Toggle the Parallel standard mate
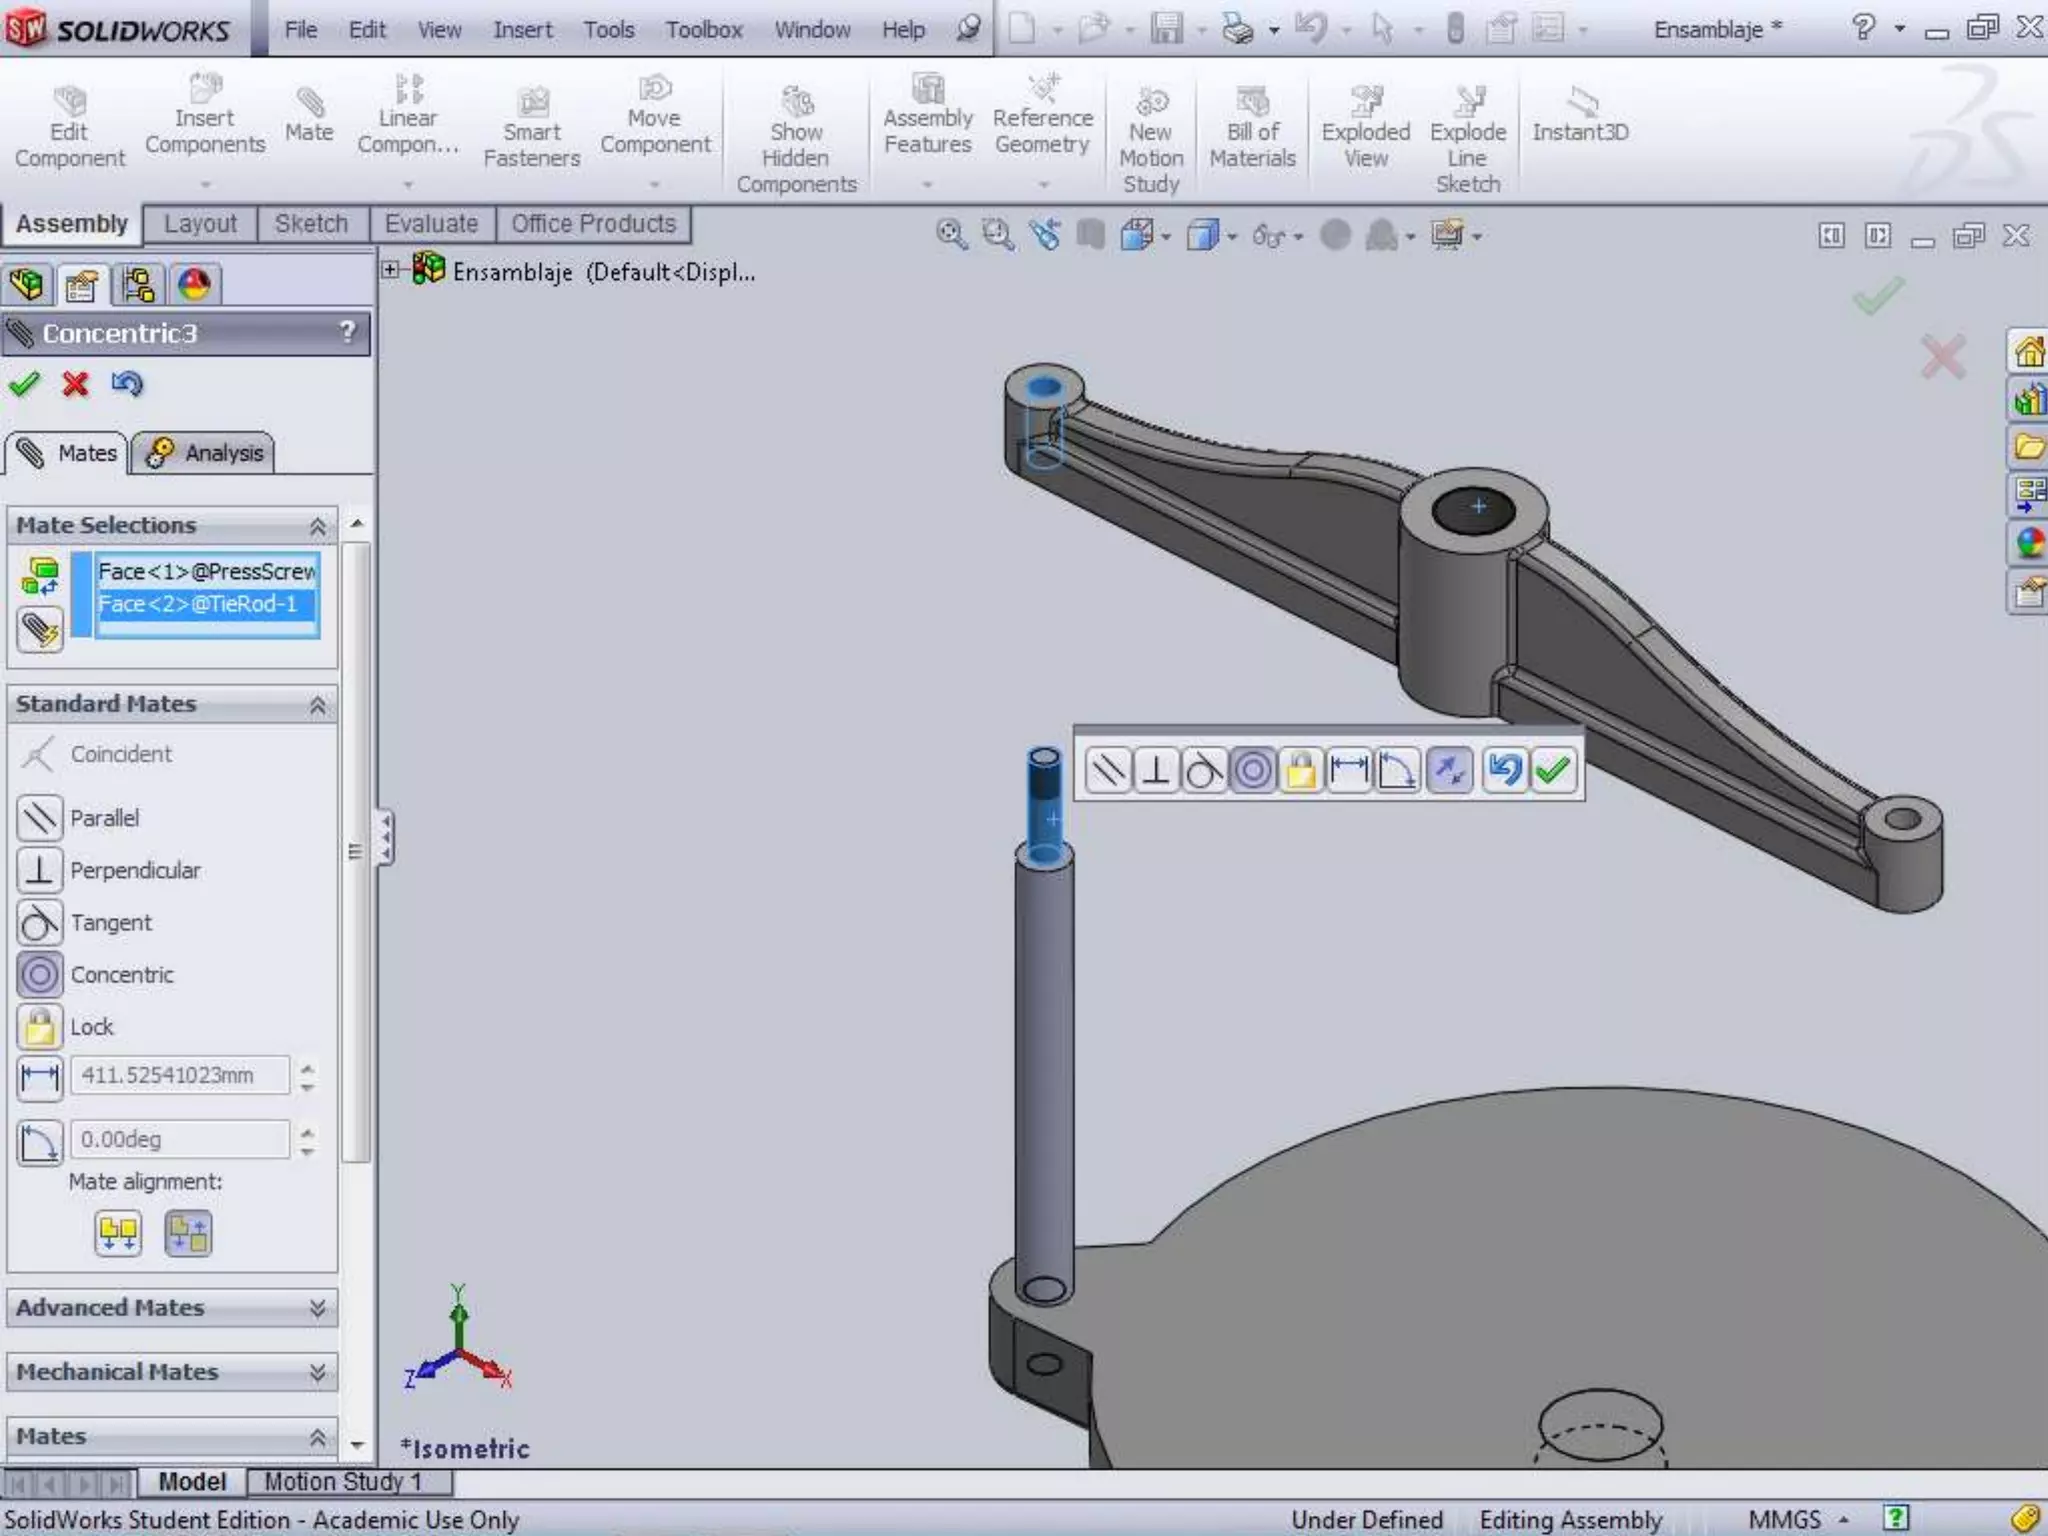 click(x=40, y=818)
